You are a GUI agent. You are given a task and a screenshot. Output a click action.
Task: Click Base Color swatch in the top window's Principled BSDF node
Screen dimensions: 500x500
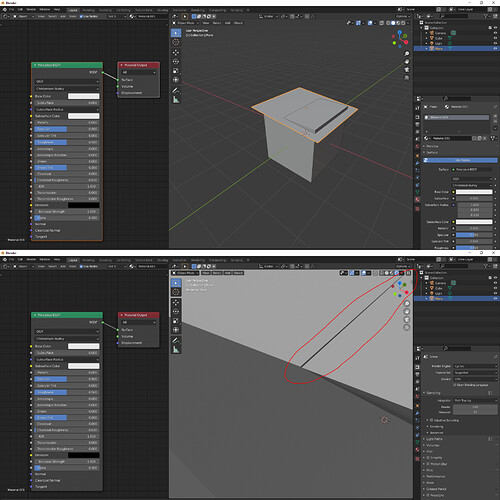[83, 96]
